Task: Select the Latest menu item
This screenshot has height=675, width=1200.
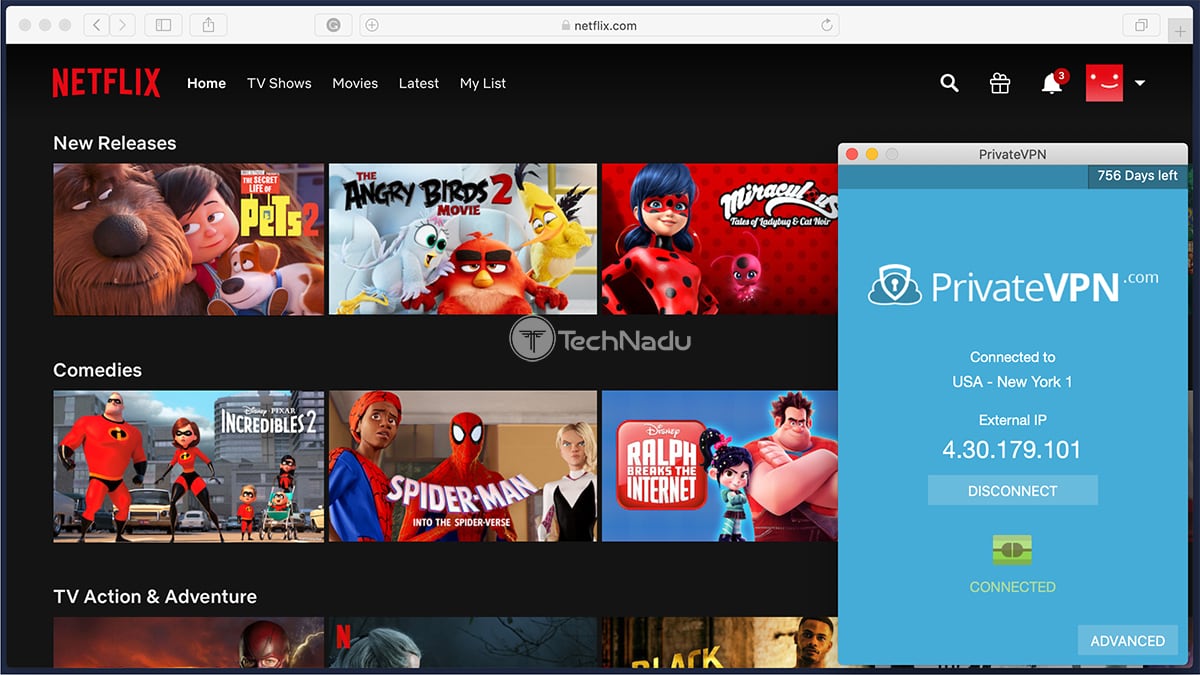Action: [x=418, y=83]
